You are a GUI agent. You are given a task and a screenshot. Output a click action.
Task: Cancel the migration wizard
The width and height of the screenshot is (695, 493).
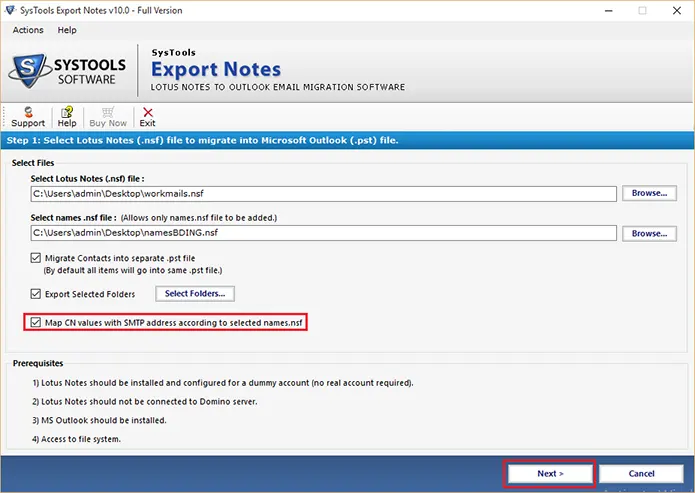coord(641,473)
